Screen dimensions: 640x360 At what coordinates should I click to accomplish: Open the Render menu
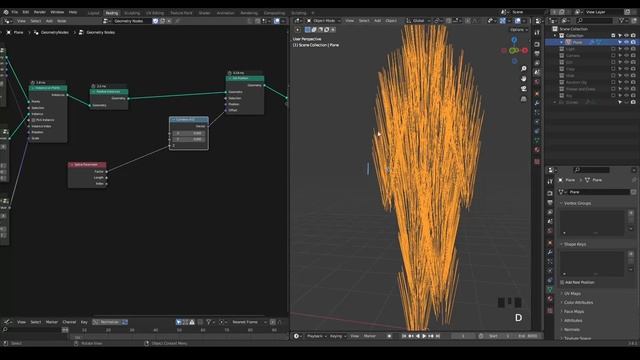[40, 12]
